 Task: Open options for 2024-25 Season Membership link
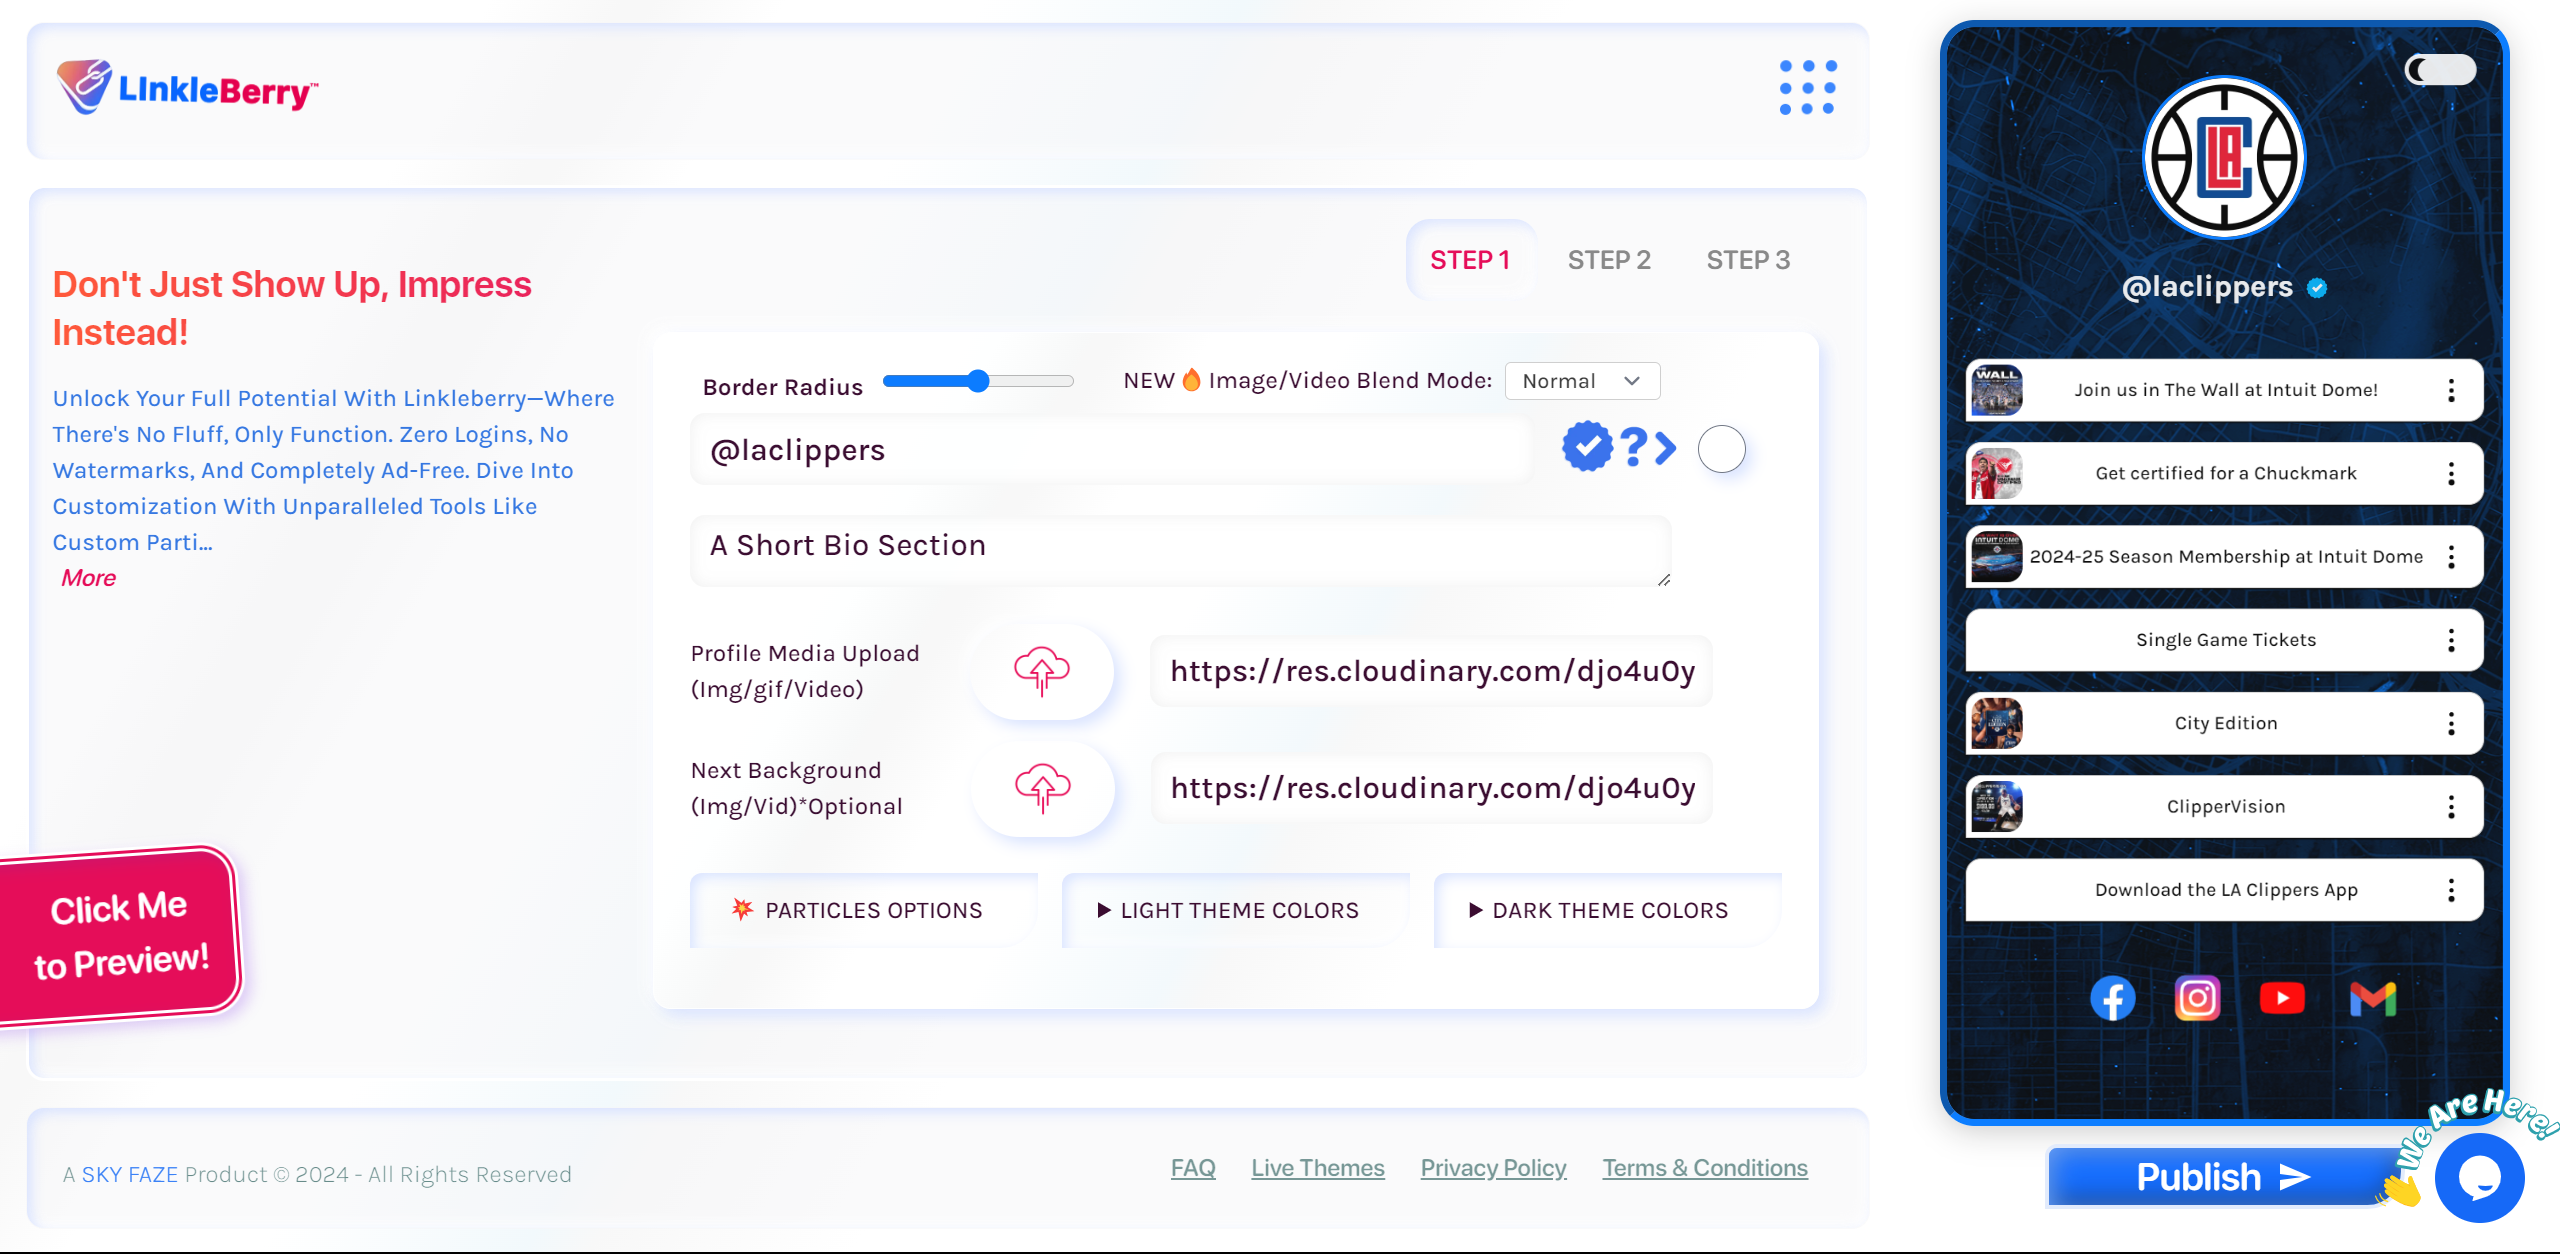pos(2451,557)
